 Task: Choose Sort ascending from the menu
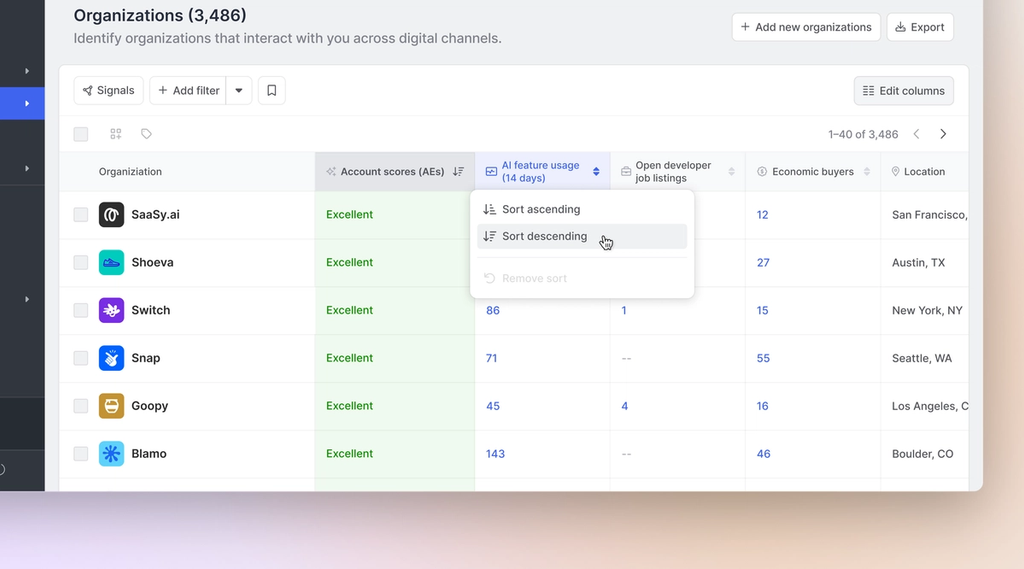[582, 209]
